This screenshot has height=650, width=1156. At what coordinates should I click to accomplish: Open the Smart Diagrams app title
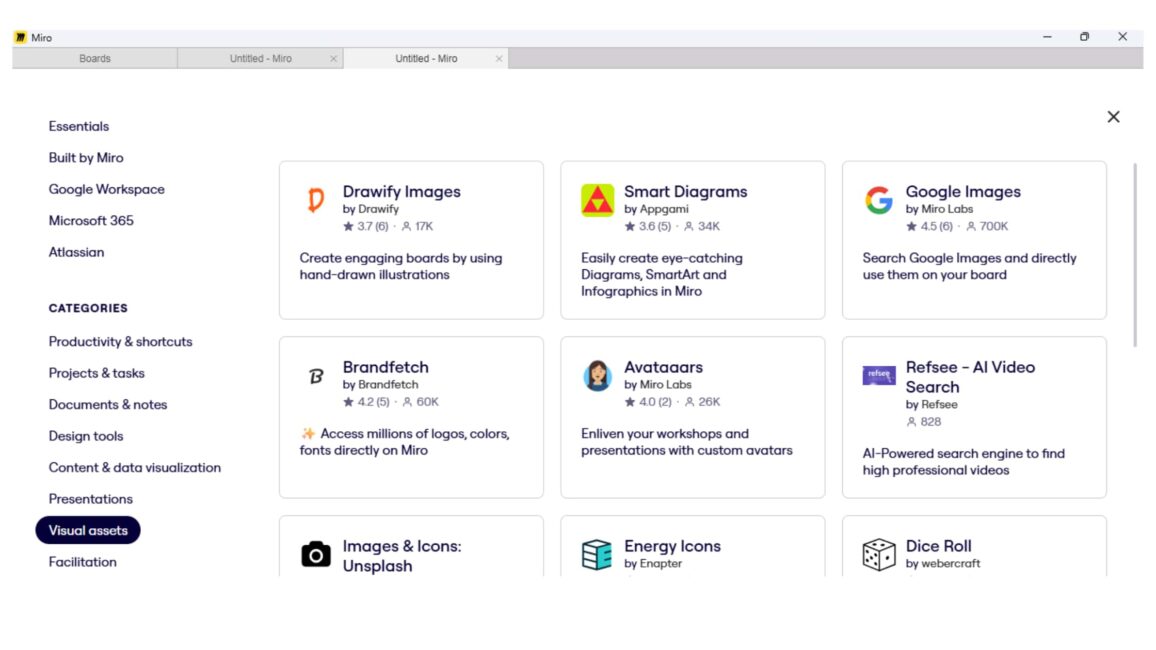coord(686,192)
